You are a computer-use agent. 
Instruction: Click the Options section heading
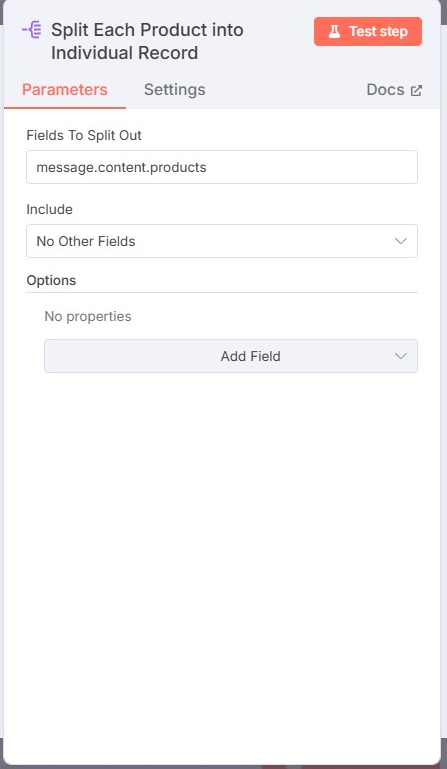coord(51,281)
